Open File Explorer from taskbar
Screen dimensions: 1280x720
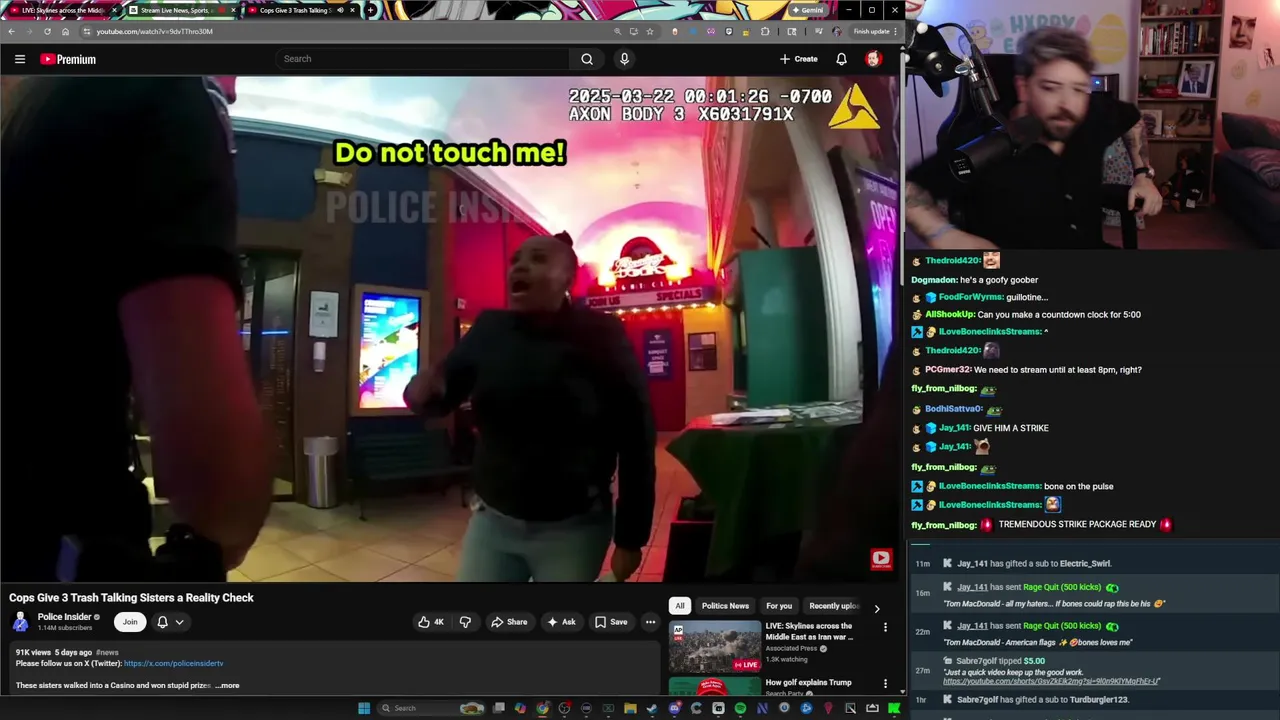[630, 708]
